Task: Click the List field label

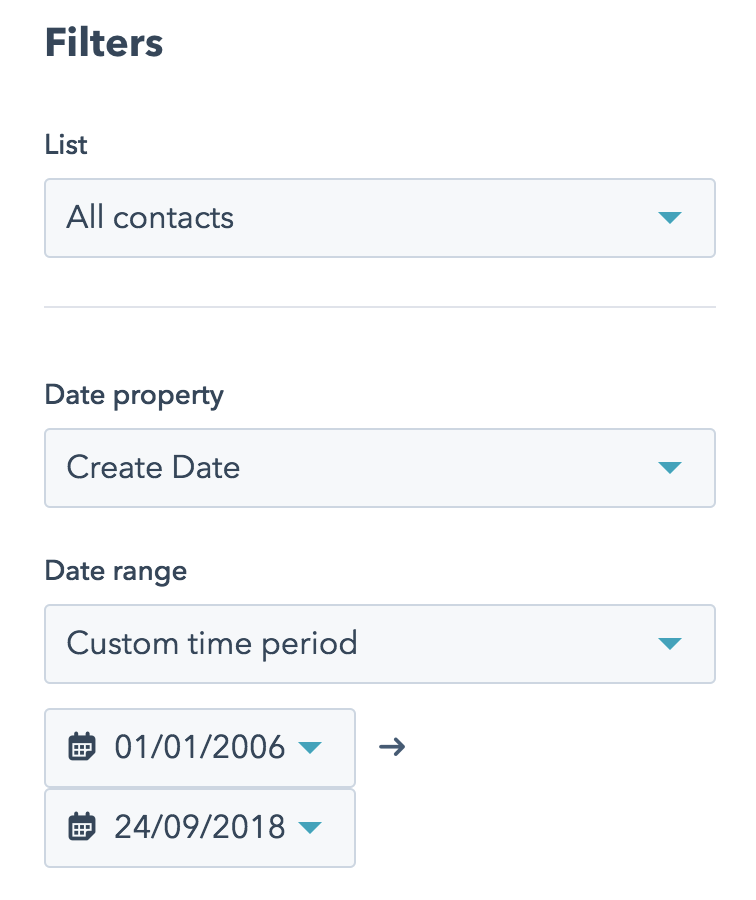Action: [66, 145]
